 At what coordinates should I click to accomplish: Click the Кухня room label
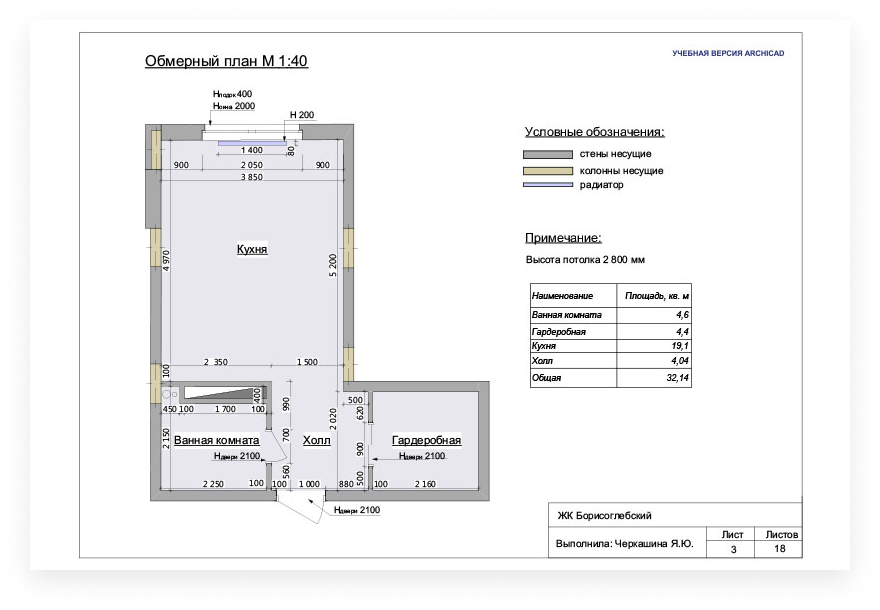[252, 249]
